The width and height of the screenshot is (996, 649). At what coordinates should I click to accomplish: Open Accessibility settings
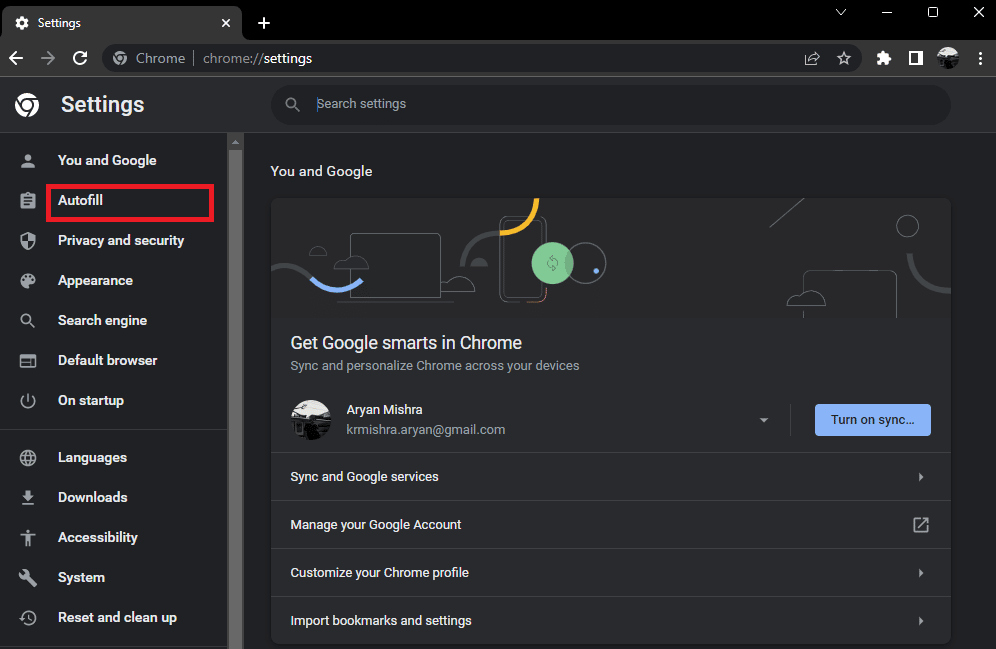[x=98, y=538]
